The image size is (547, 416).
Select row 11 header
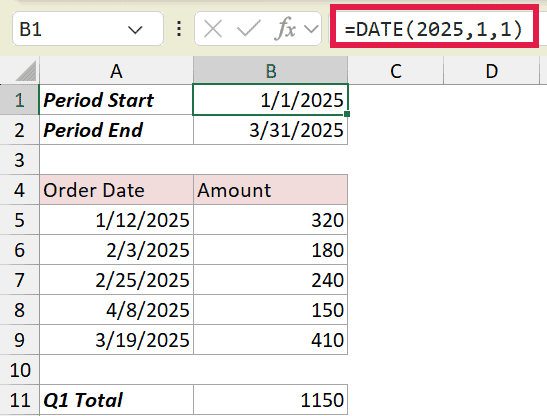tap(19, 400)
